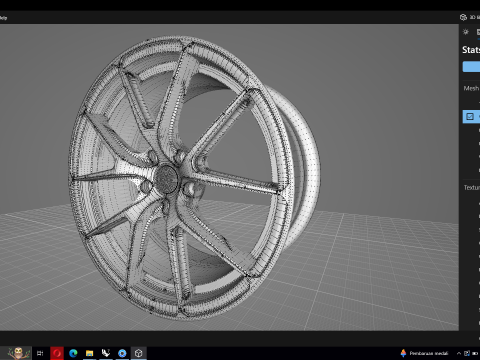
Task: Click the owl search highlight in taskbar
Action: click(x=18, y=353)
